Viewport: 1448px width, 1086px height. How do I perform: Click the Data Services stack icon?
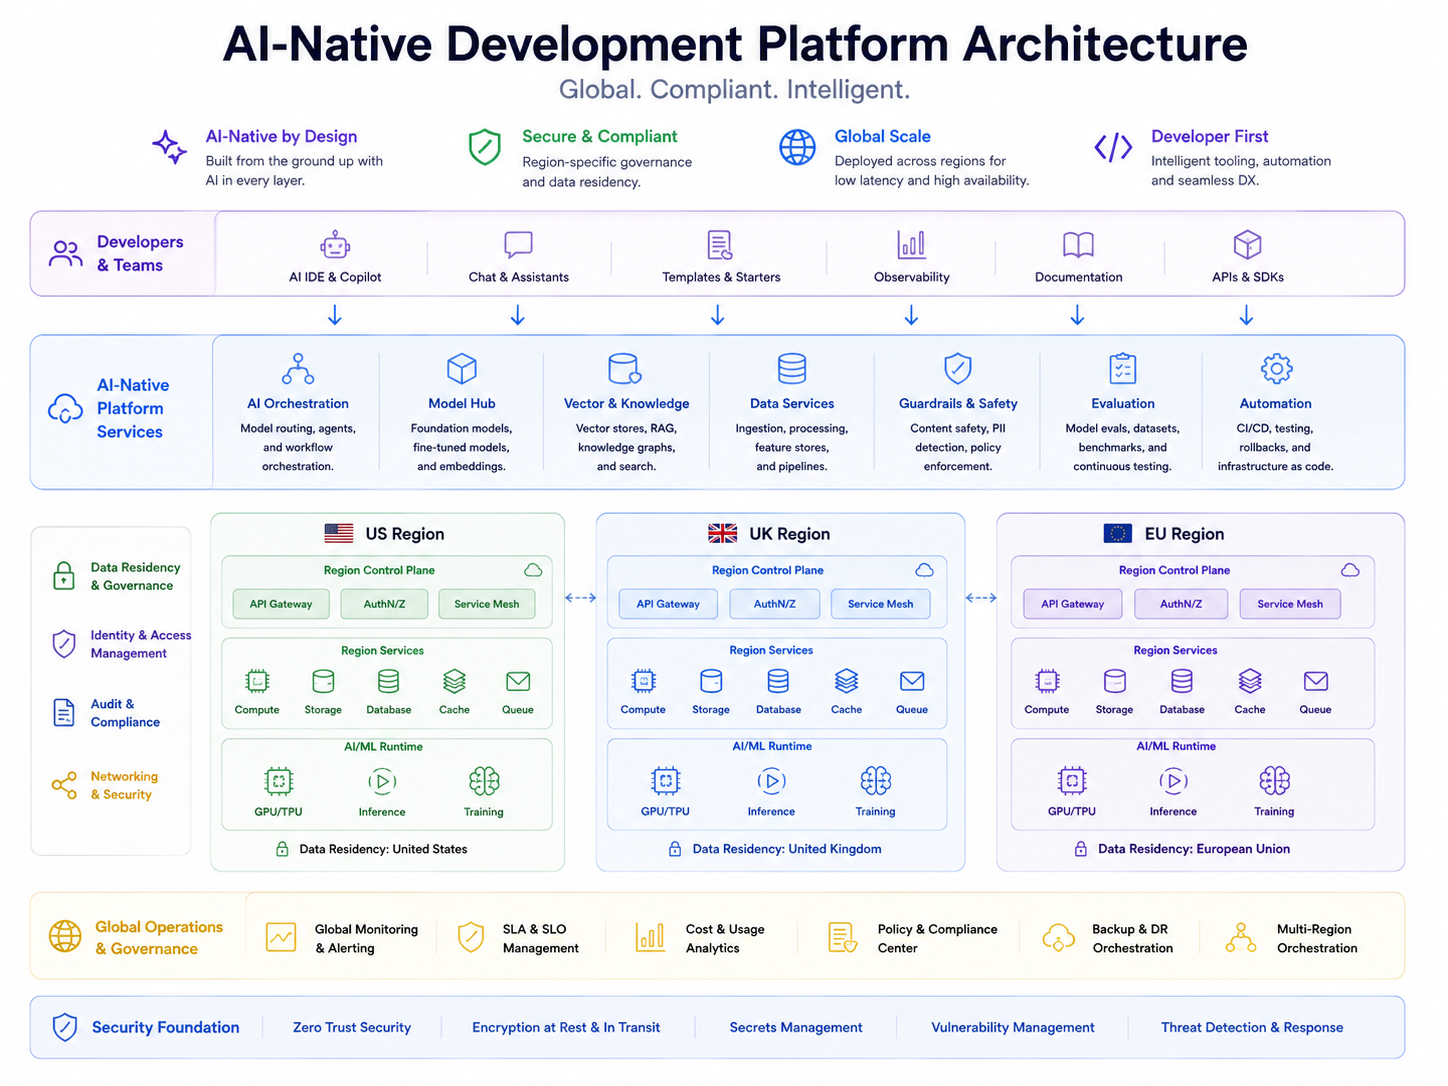[x=792, y=369]
